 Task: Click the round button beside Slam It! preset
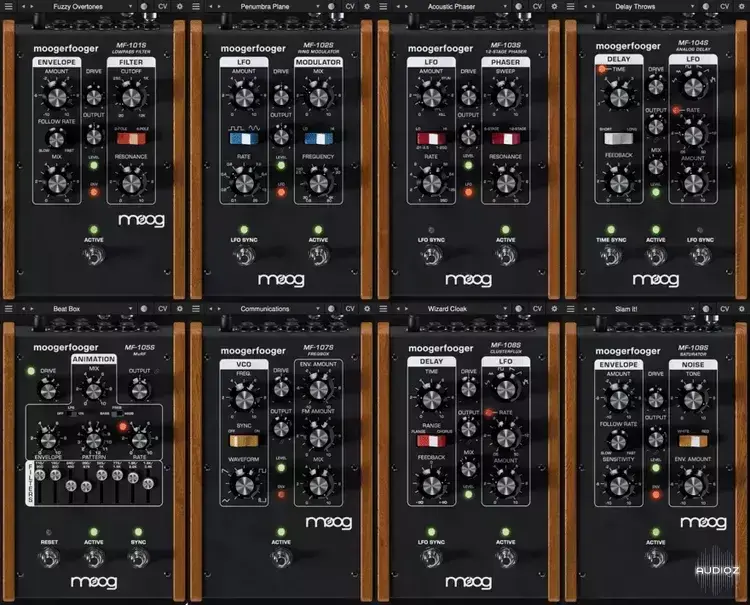[x=706, y=309]
